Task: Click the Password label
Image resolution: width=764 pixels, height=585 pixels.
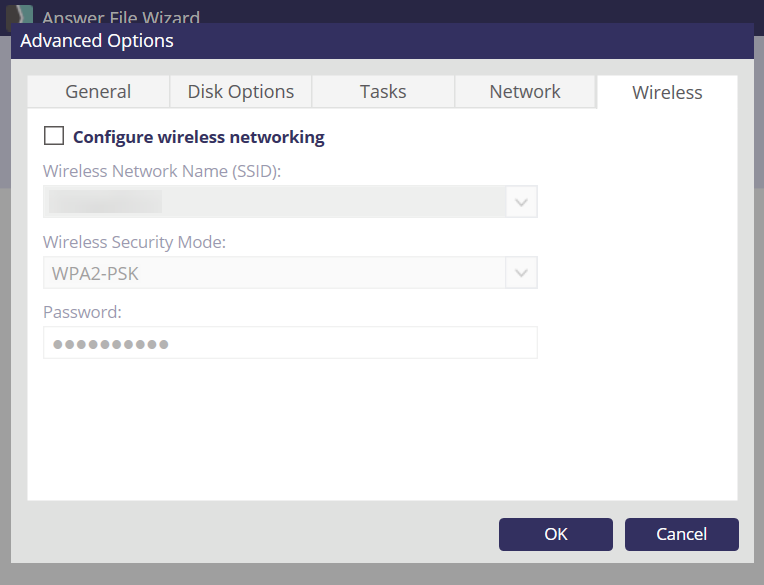Action: point(82,312)
